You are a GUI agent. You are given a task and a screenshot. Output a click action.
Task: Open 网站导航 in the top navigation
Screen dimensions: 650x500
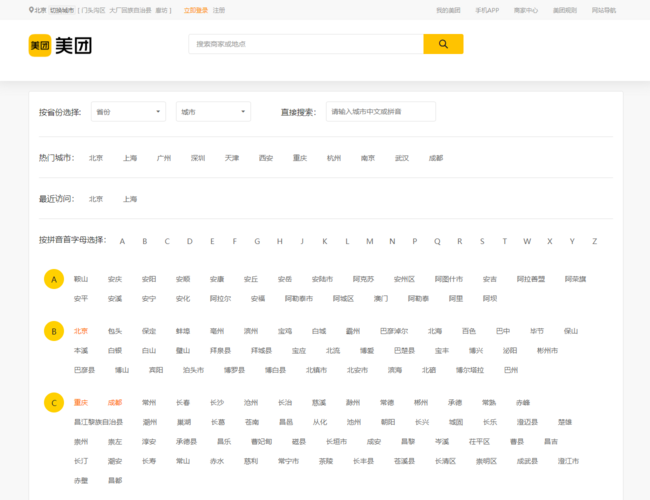coord(604,10)
